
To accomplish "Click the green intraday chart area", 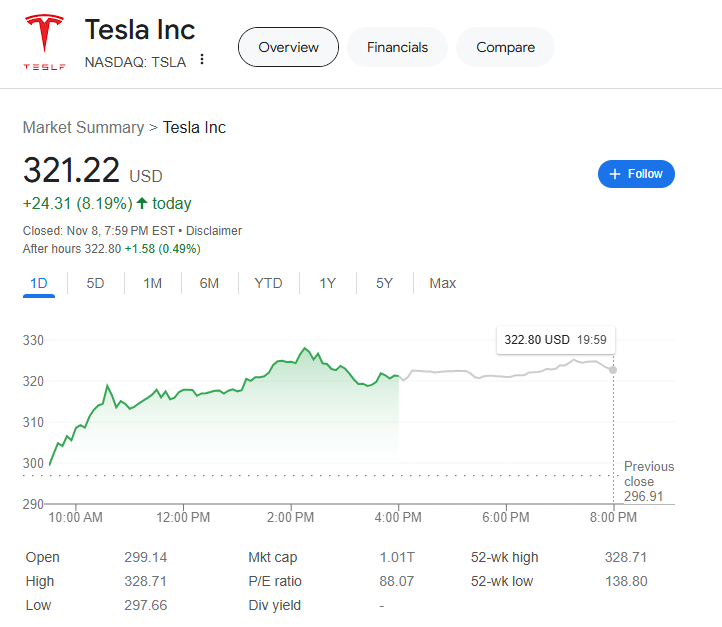I will coord(250,420).
